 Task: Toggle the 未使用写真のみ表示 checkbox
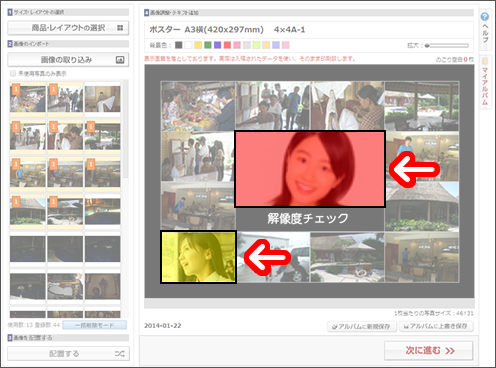tap(13, 73)
